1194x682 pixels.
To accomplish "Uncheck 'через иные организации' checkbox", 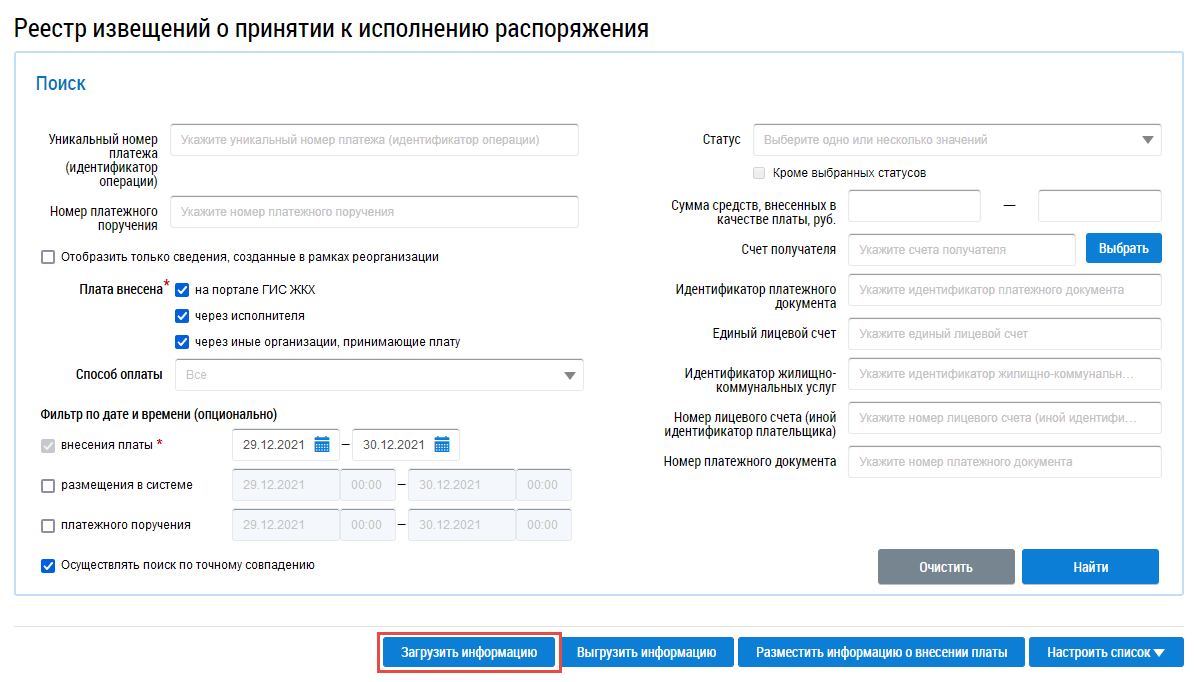I will click(x=182, y=342).
